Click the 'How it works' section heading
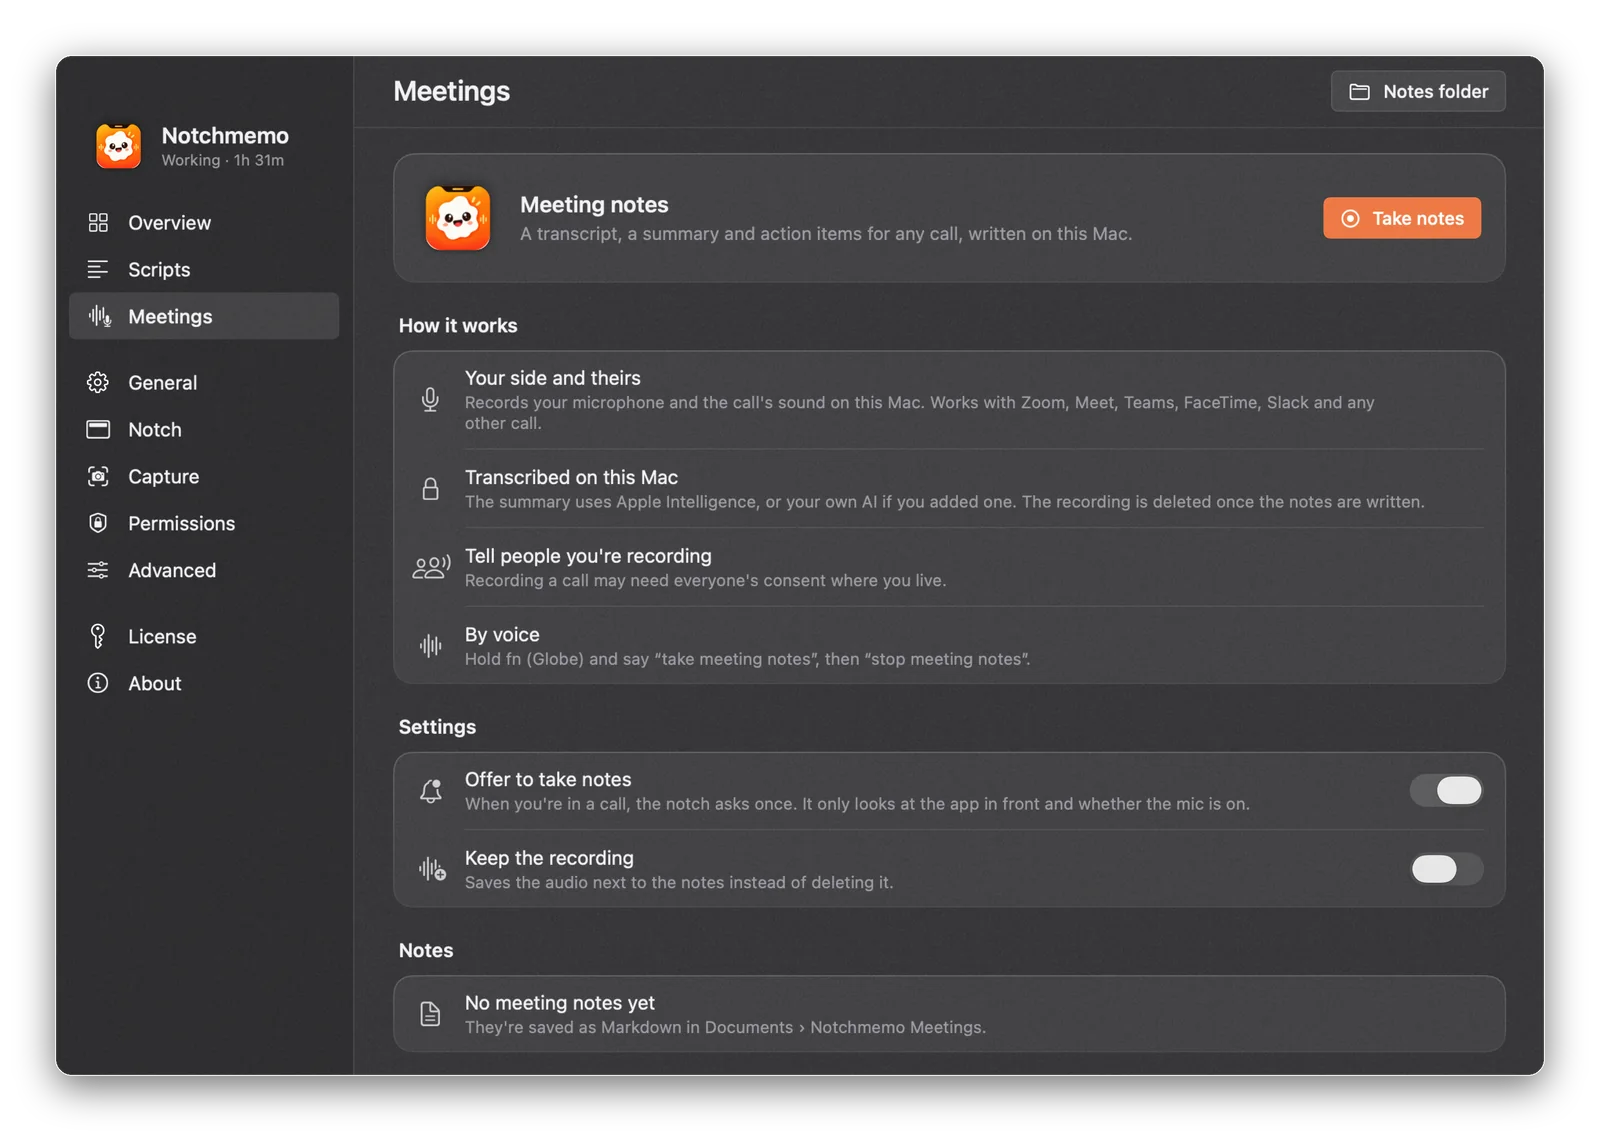 point(458,325)
